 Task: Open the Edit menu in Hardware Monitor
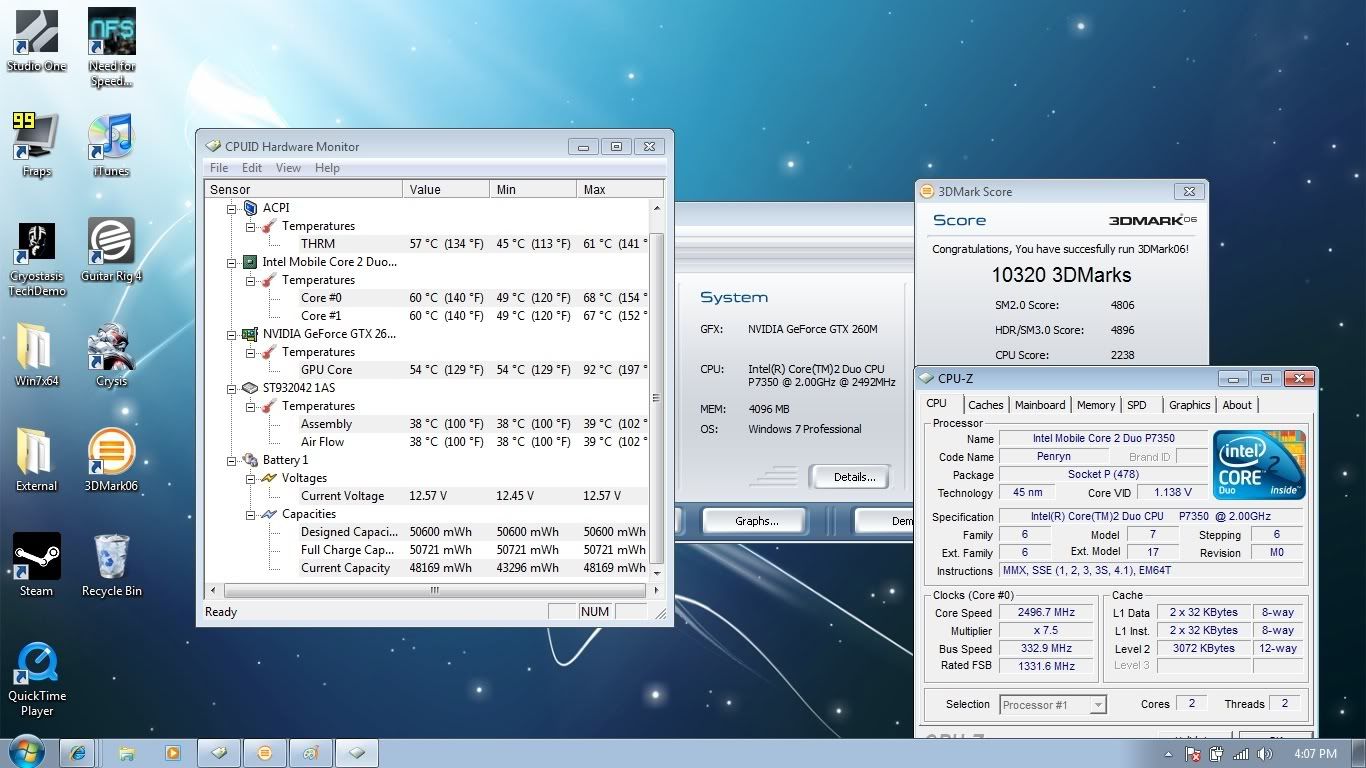coord(252,168)
